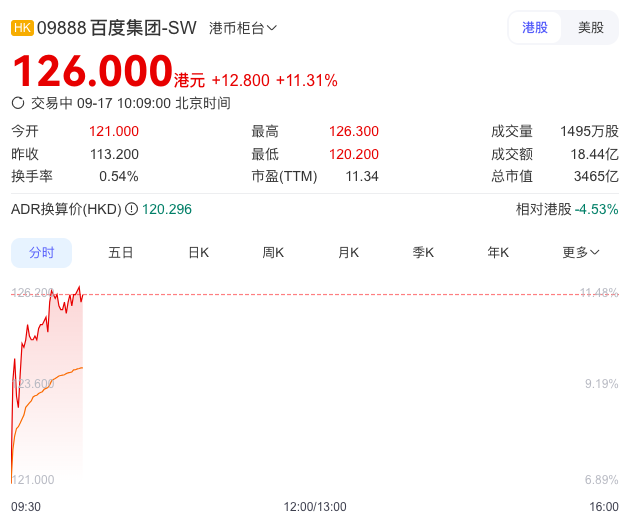Click the refresh icon beside 交易中

point(18,102)
